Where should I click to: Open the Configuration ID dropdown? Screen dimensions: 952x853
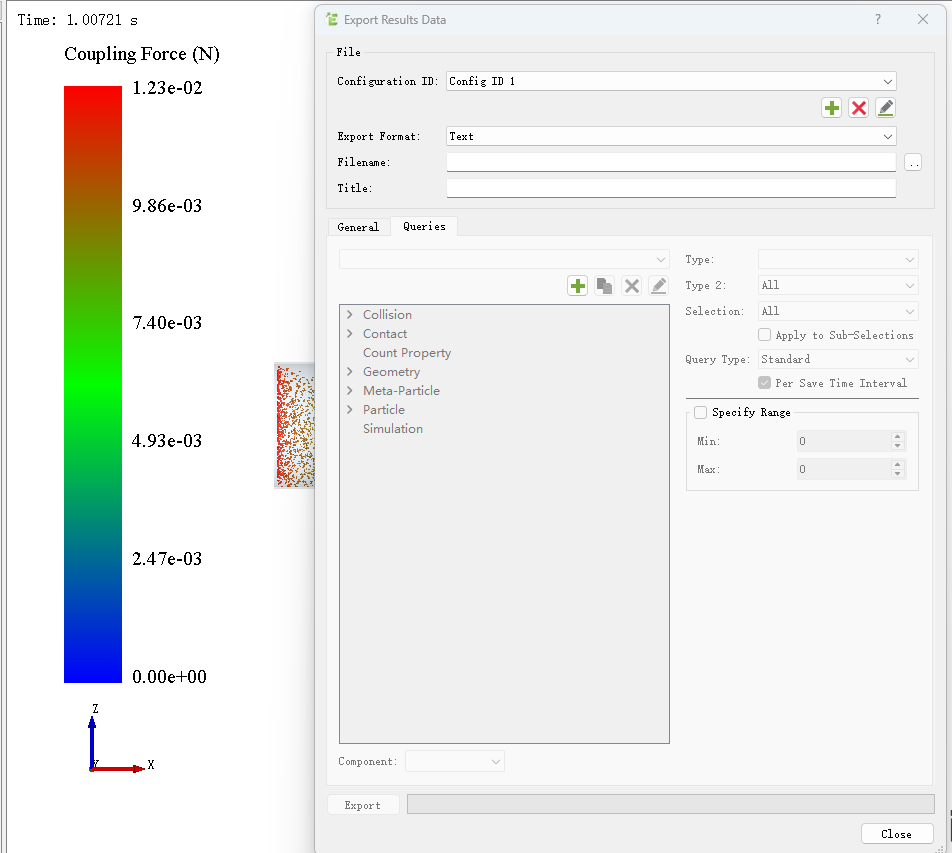point(671,81)
